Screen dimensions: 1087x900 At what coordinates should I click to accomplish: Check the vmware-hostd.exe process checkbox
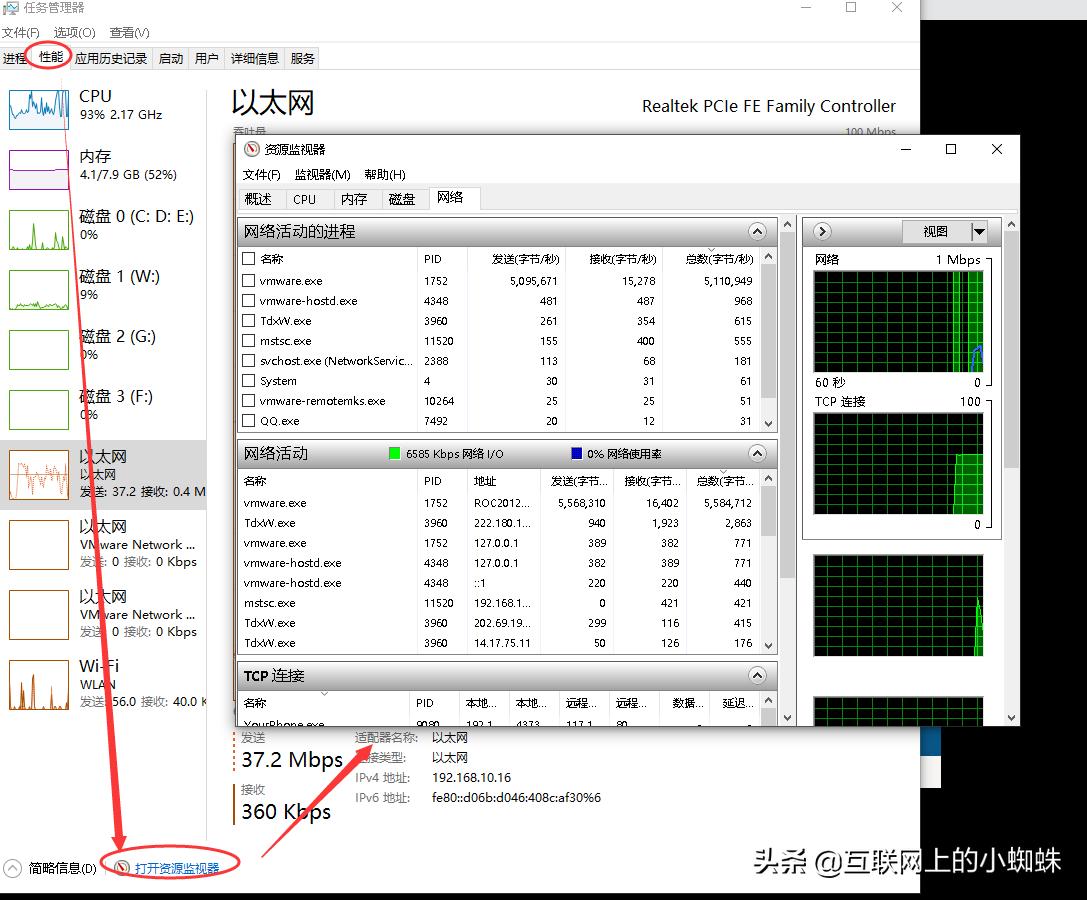[249, 301]
